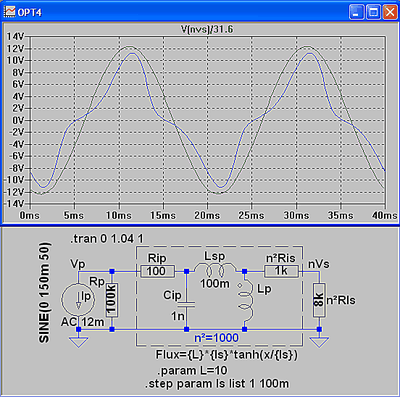Image resolution: width=400 pixels, height=397 pixels.
Task: Minimize the OPT4 plot window
Action: (x=356, y=12)
